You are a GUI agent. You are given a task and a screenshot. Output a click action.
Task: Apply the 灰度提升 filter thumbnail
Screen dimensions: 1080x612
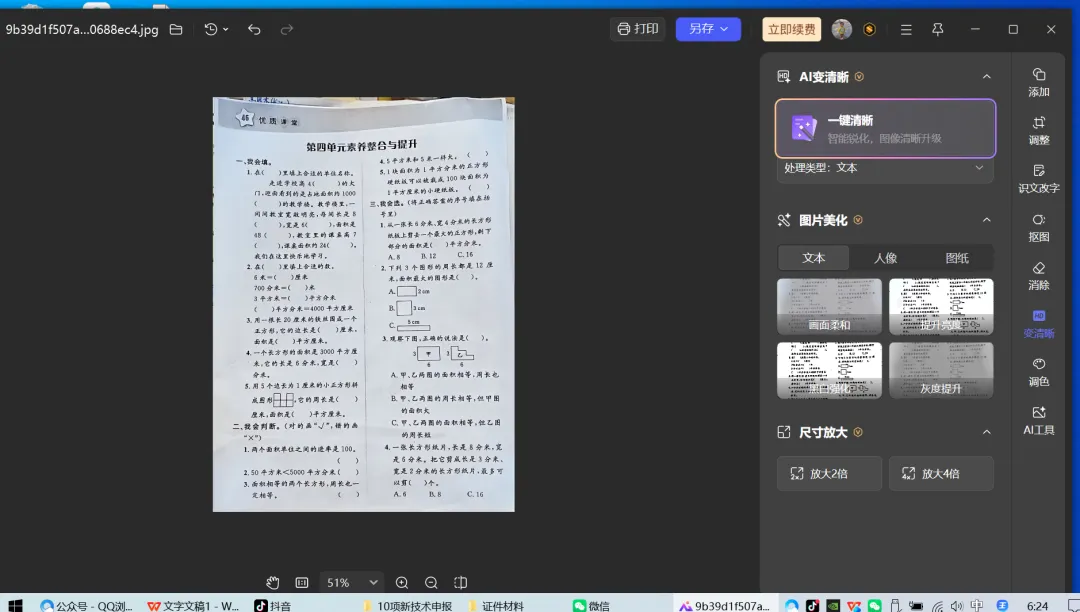pyautogui.click(x=941, y=370)
